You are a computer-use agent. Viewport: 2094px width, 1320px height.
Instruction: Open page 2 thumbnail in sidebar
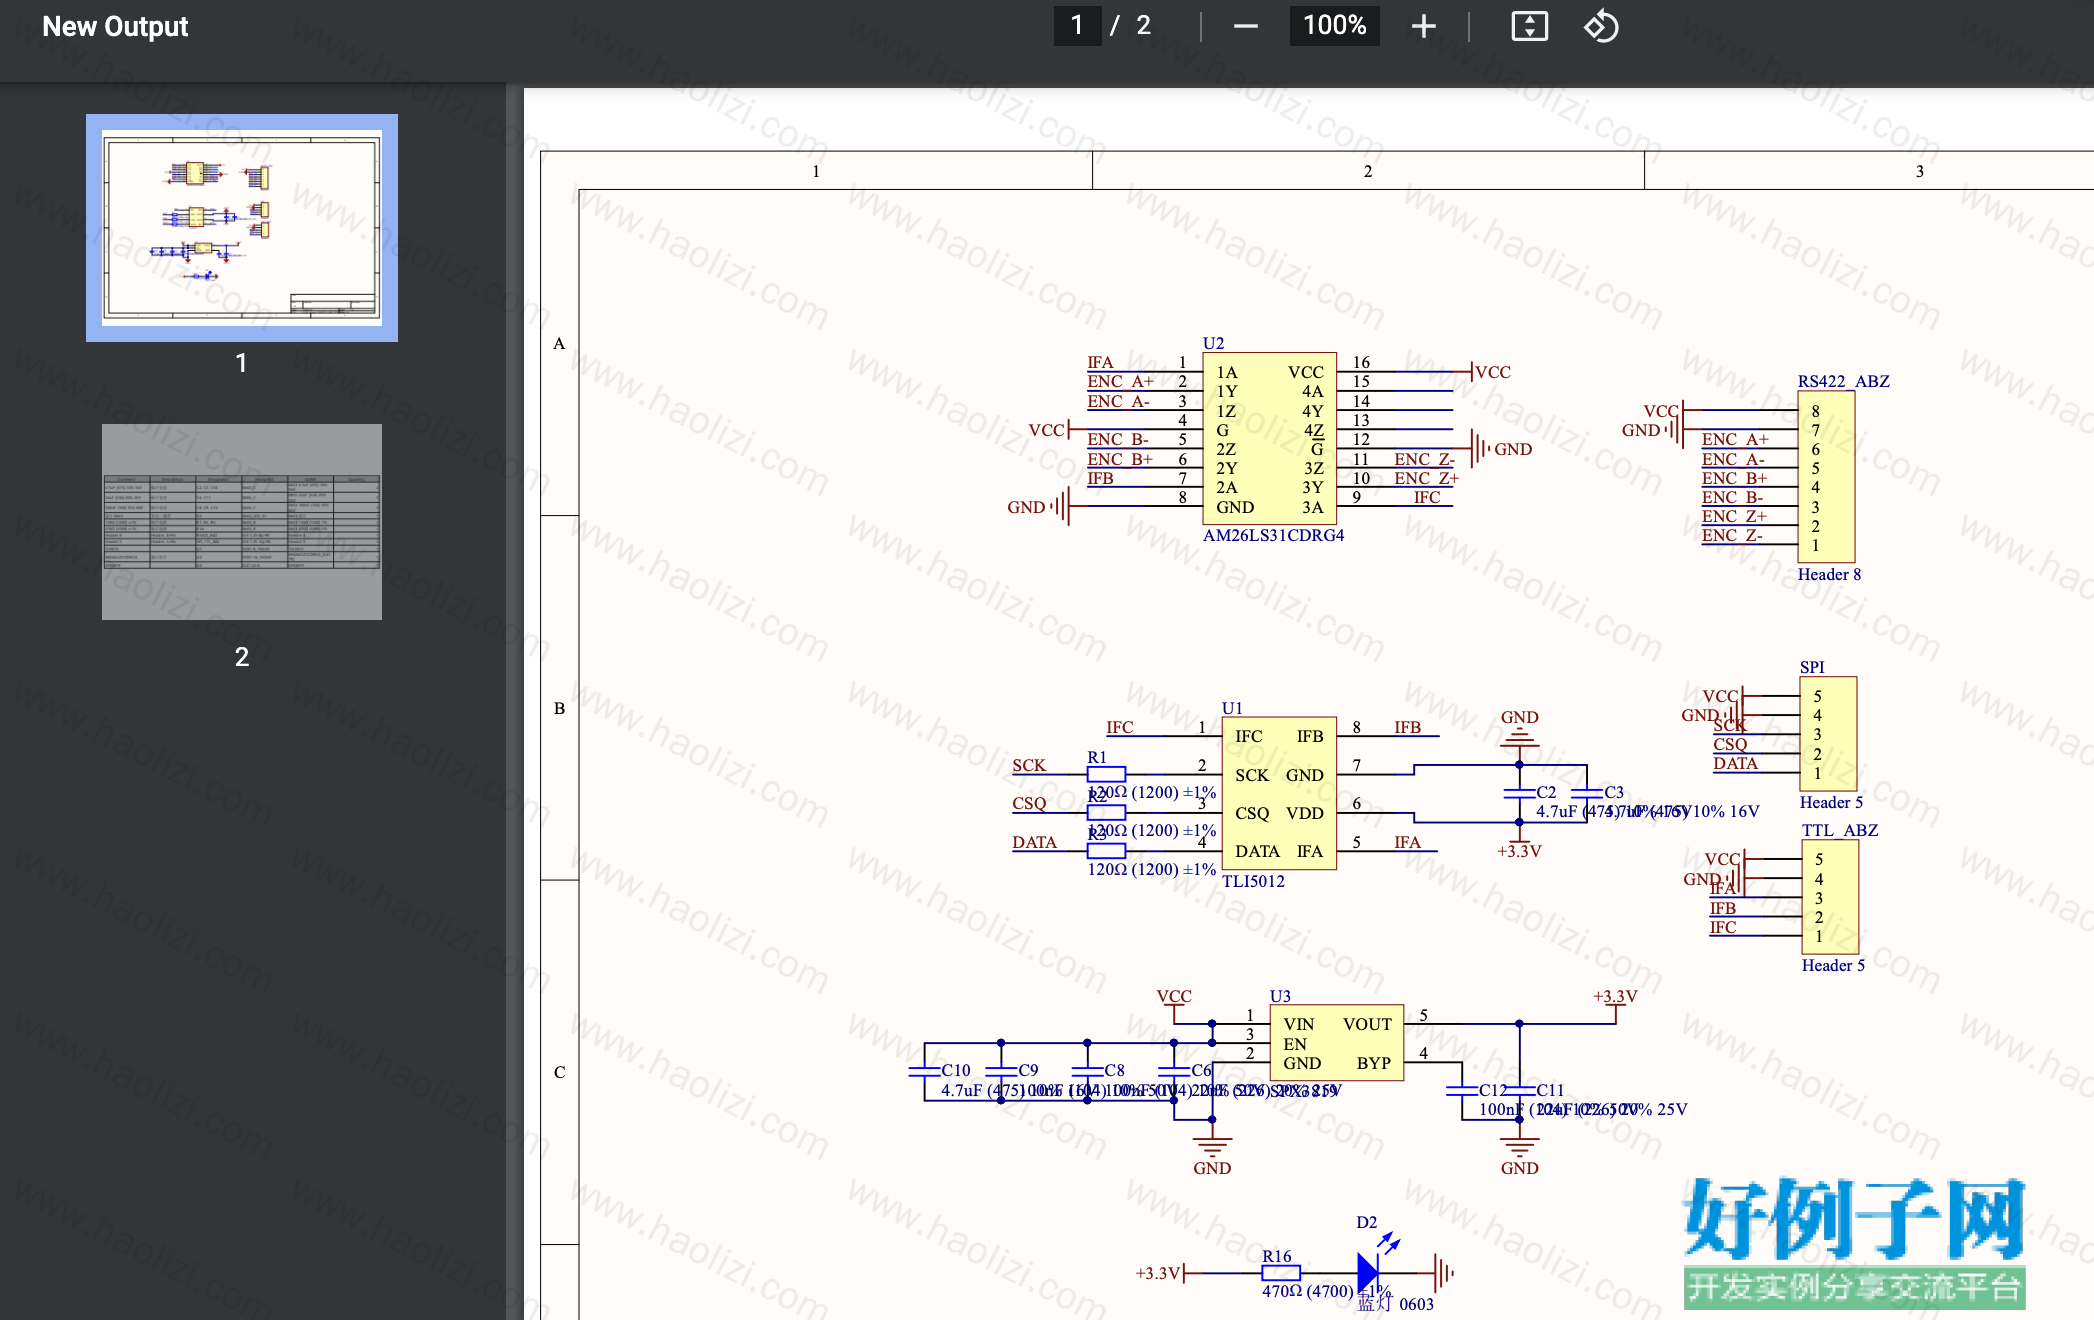(x=242, y=522)
